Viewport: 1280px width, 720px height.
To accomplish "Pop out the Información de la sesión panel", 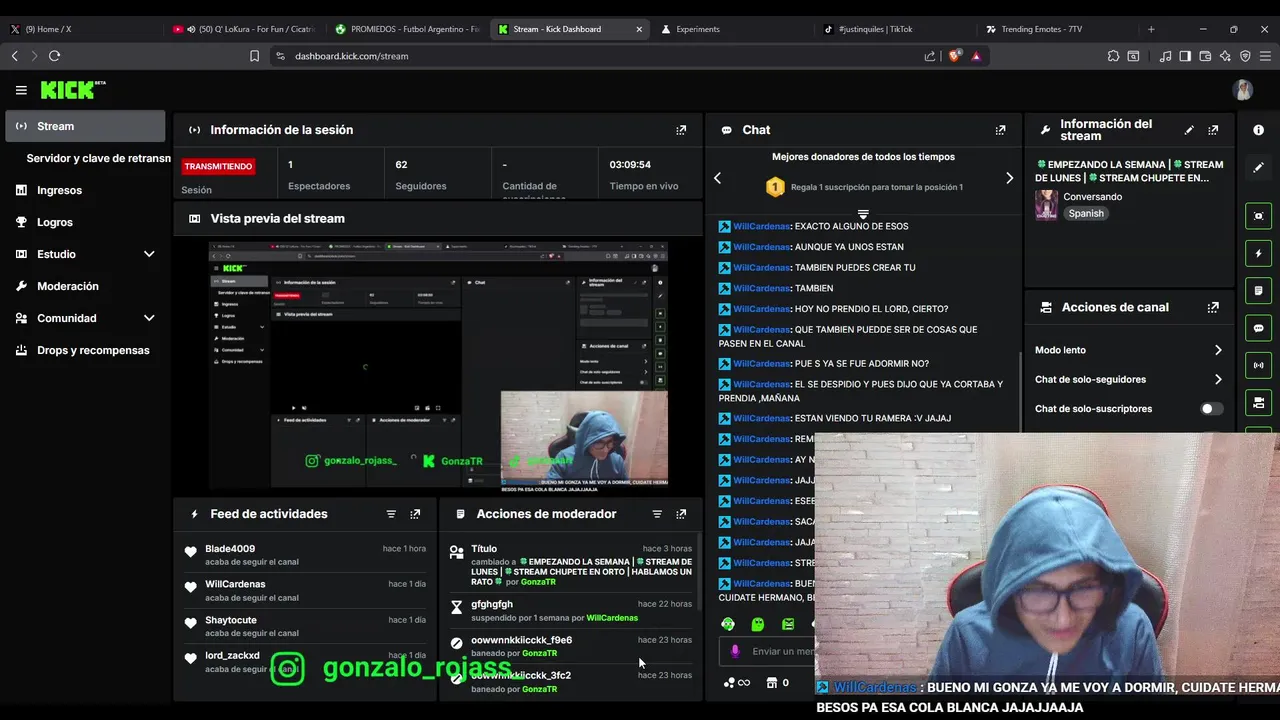I will (x=681, y=130).
